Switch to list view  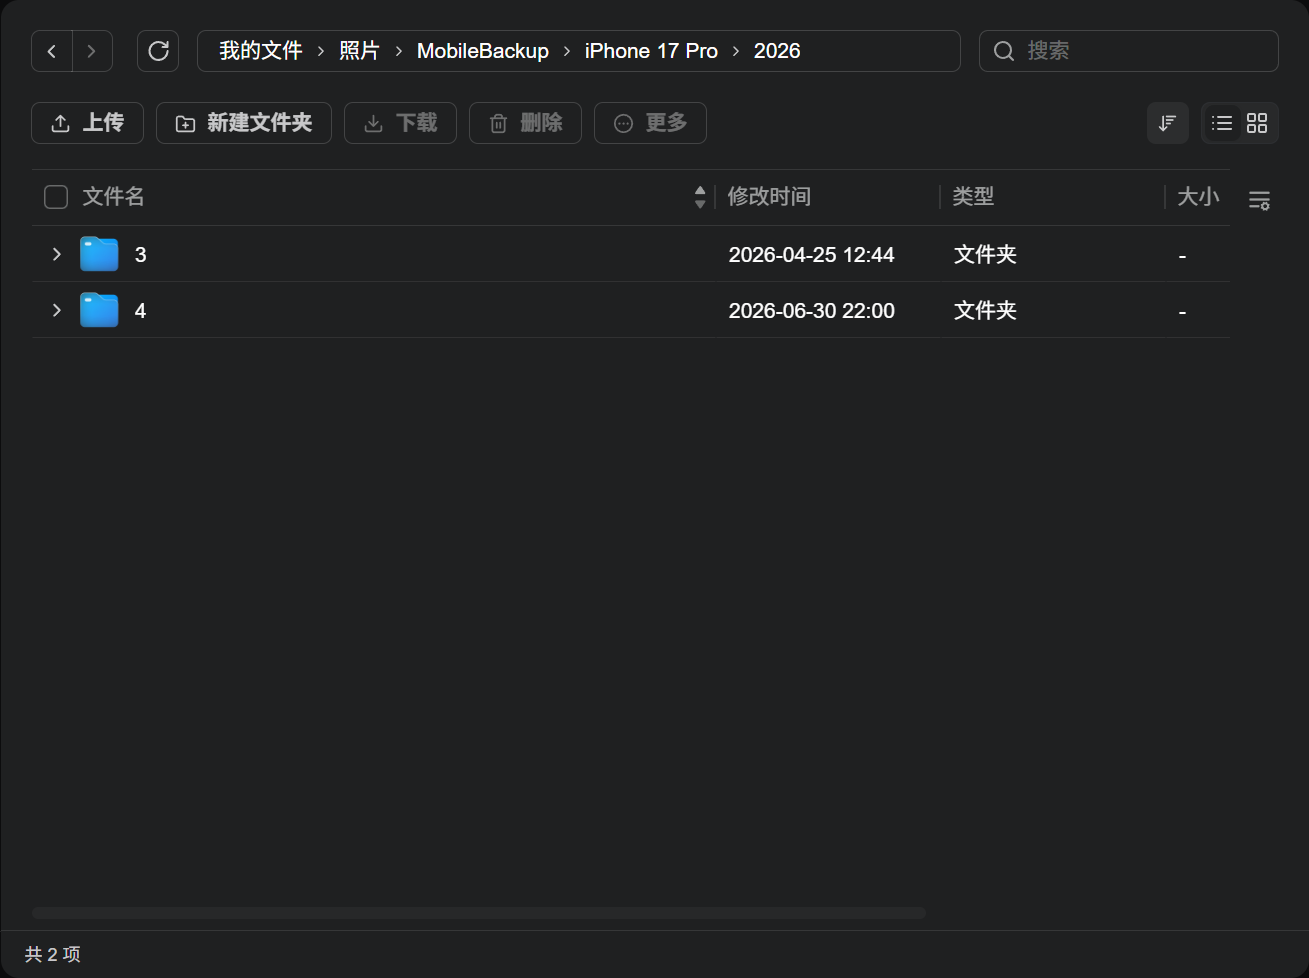point(1222,123)
